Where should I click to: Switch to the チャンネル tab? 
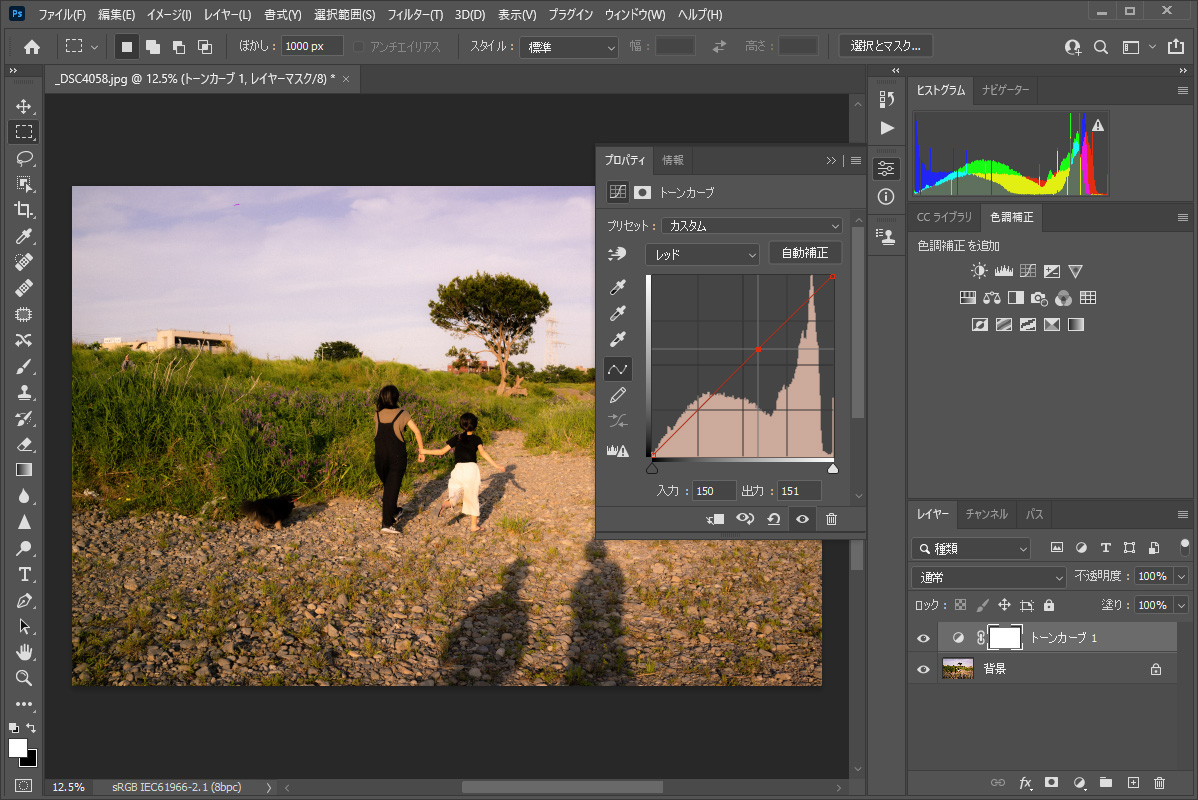[986, 514]
